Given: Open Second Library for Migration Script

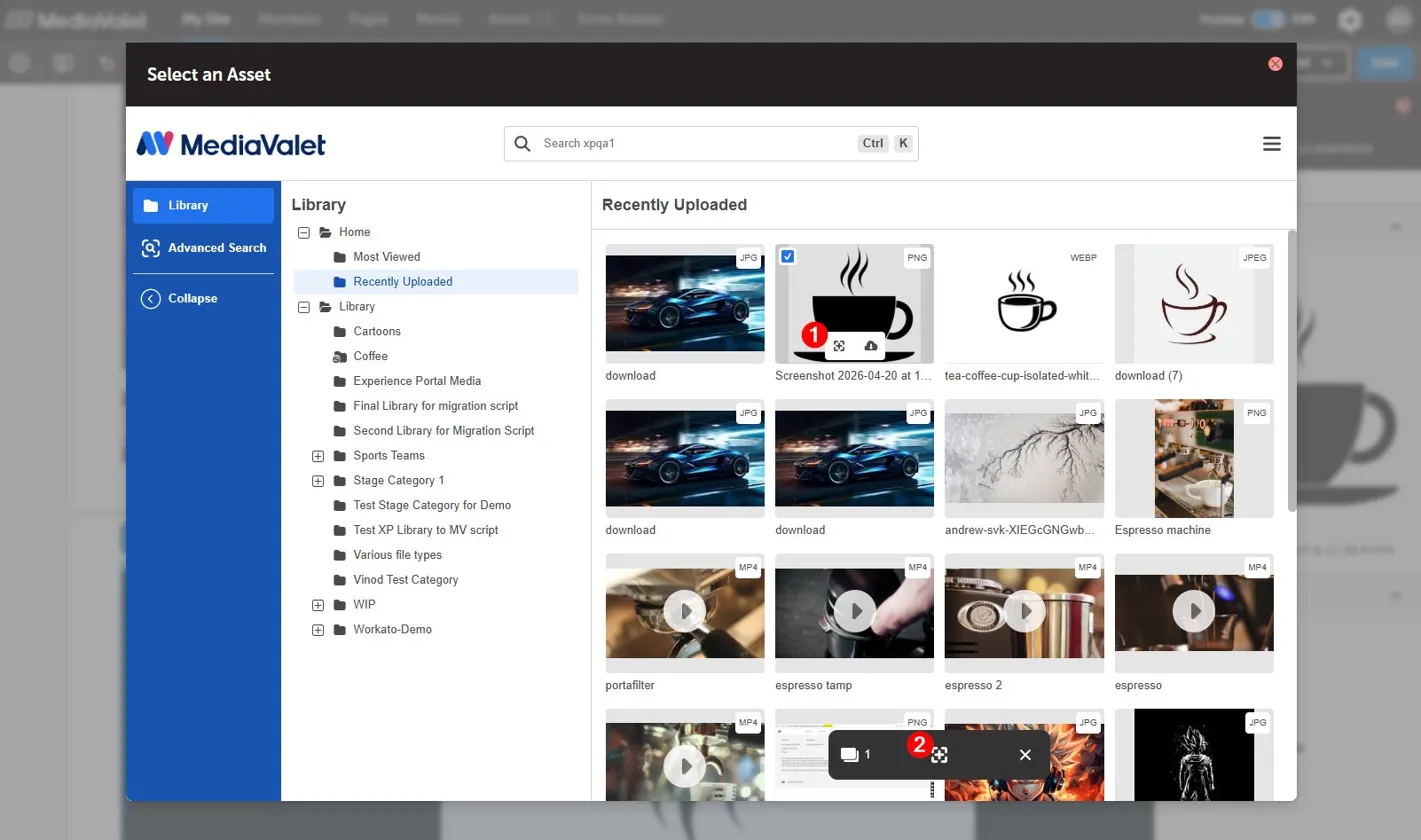Looking at the screenshot, I should (x=443, y=431).
